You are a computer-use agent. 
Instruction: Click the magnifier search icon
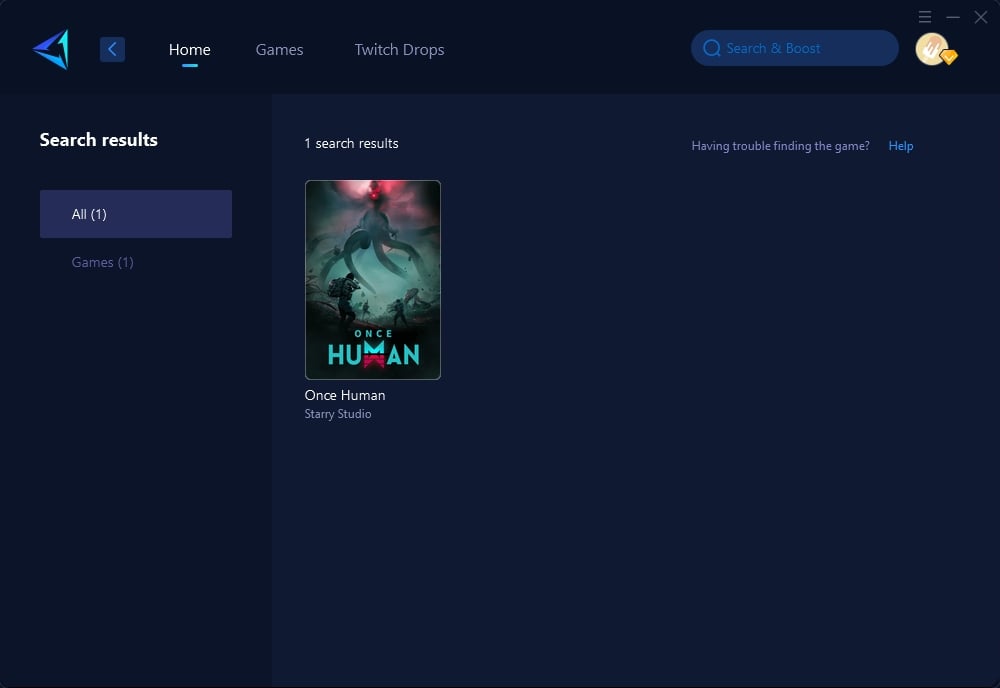(x=712, y=48)
